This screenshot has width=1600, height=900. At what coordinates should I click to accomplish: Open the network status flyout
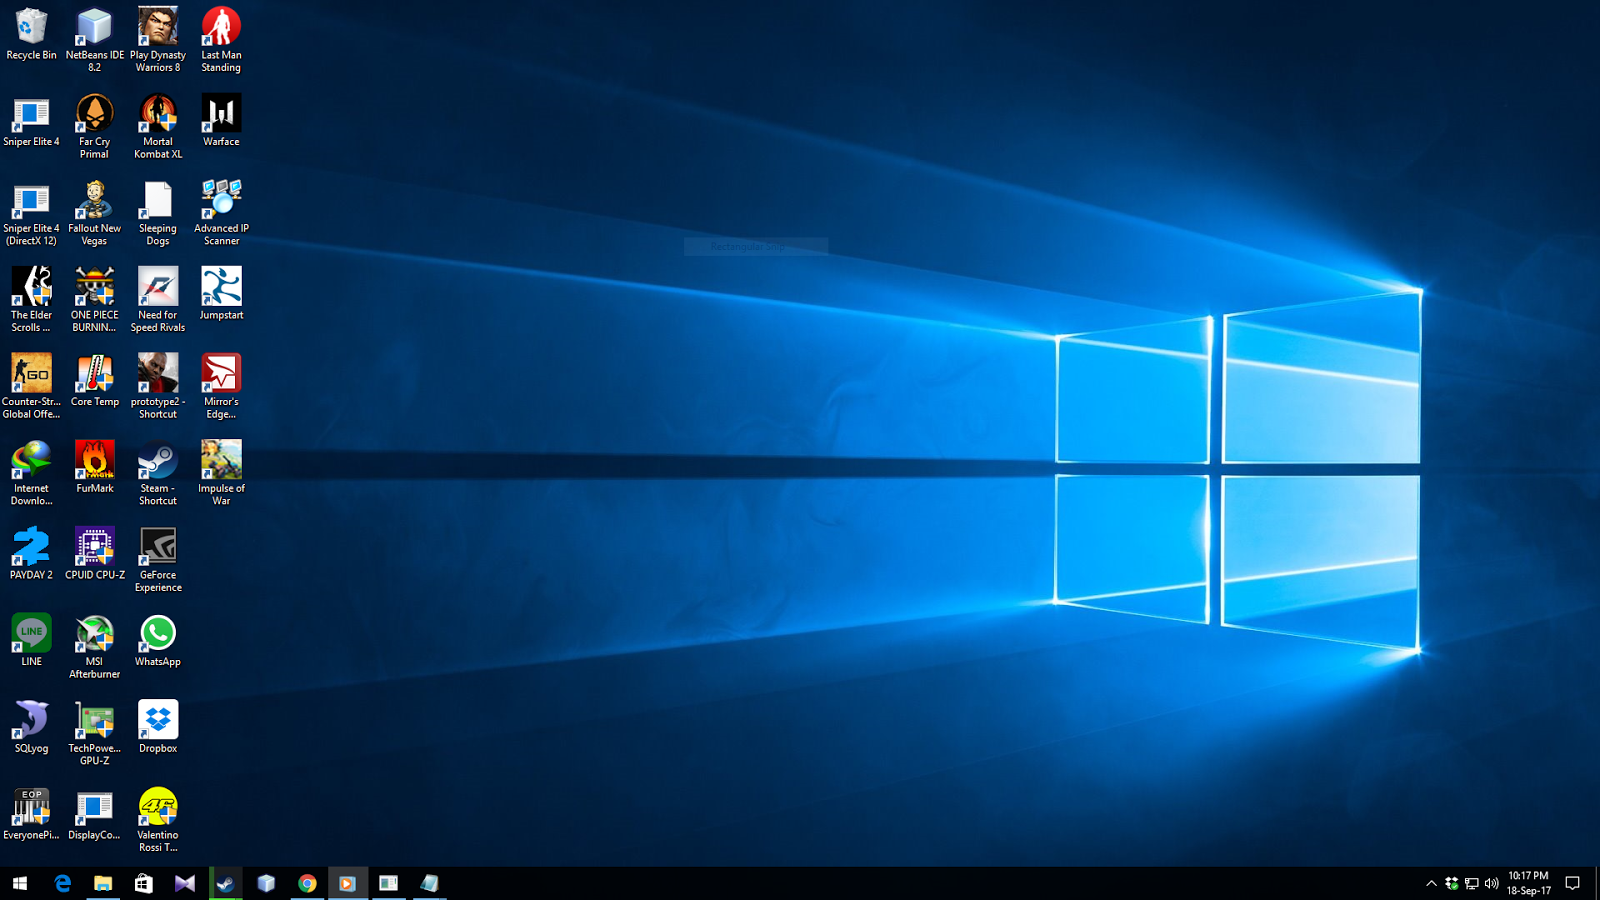pos(1472,883)
